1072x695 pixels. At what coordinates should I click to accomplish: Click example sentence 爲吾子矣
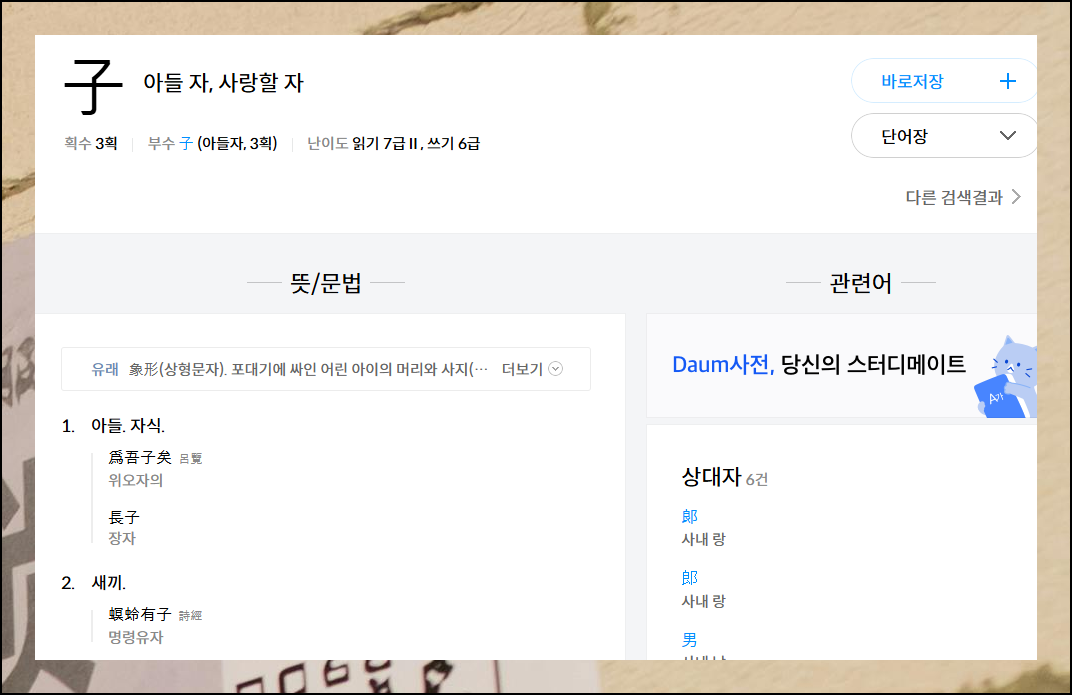(x=140, y=457)
